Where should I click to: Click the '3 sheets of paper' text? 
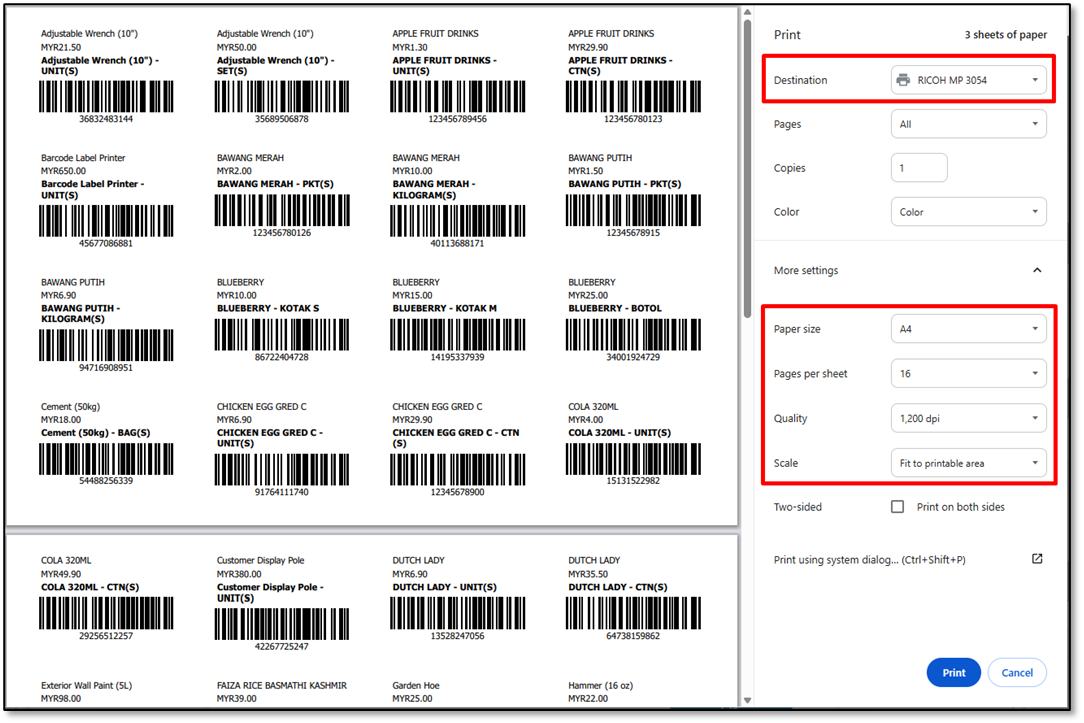[x=1006, y=35]
